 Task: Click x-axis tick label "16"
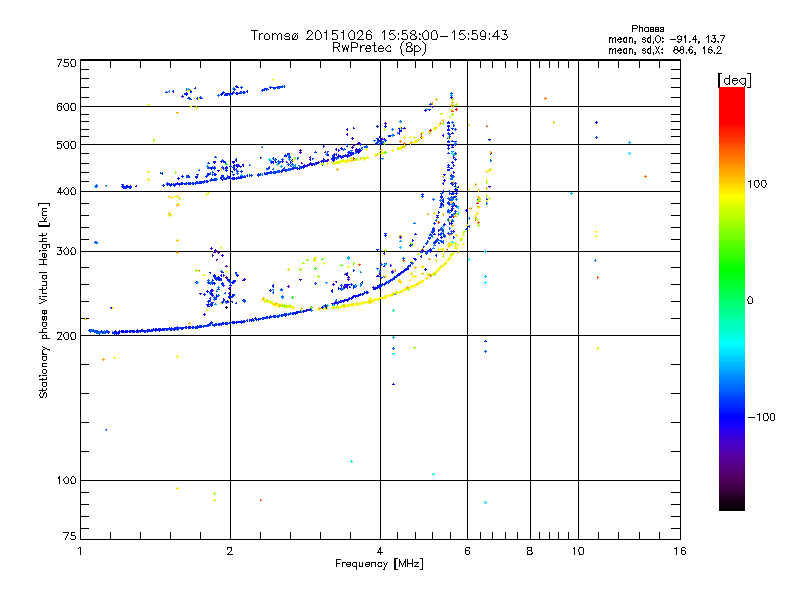coord(680,551)
